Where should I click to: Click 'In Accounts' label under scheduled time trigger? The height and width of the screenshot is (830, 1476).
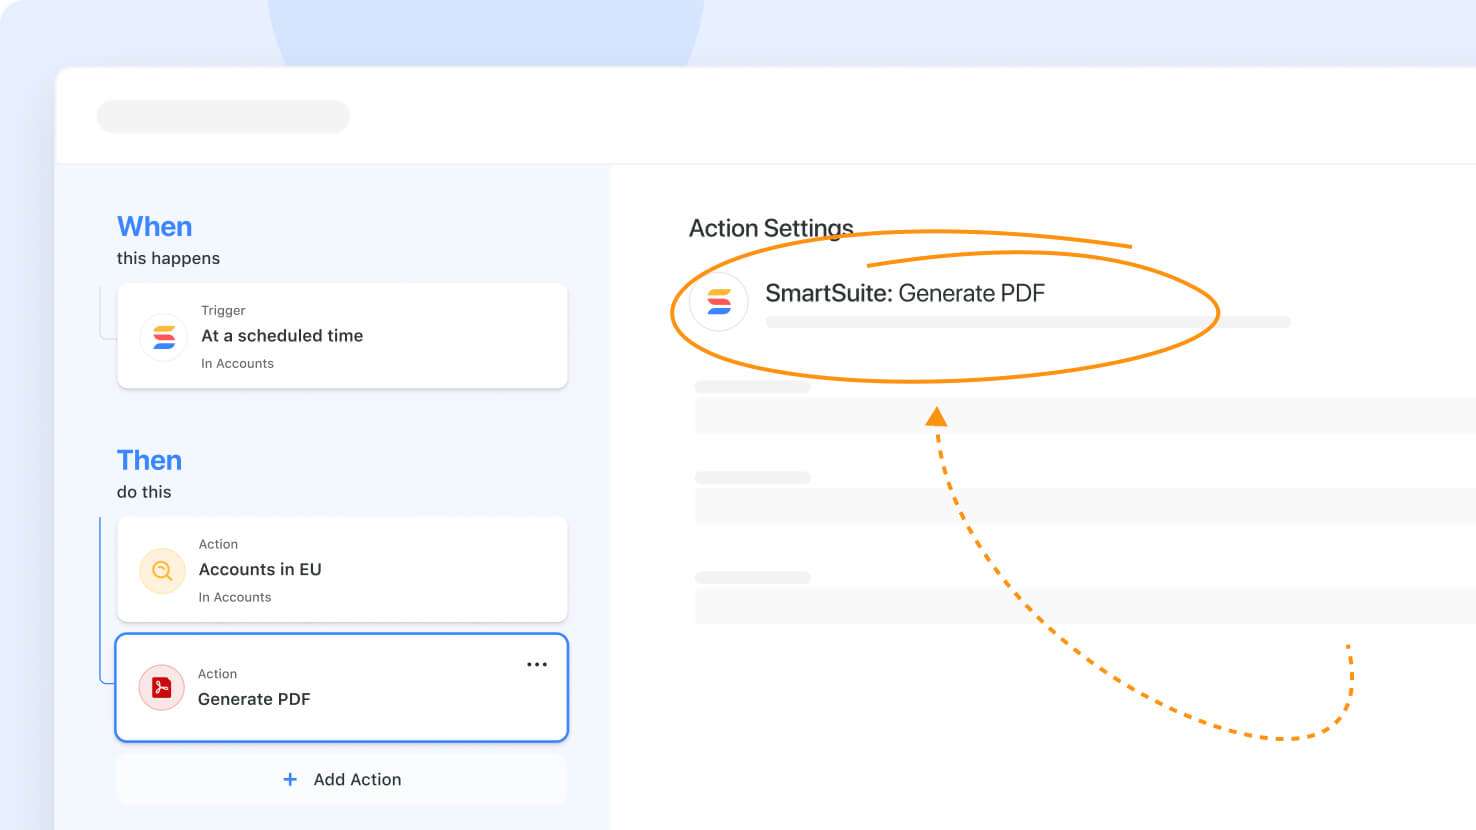point(237,363)
